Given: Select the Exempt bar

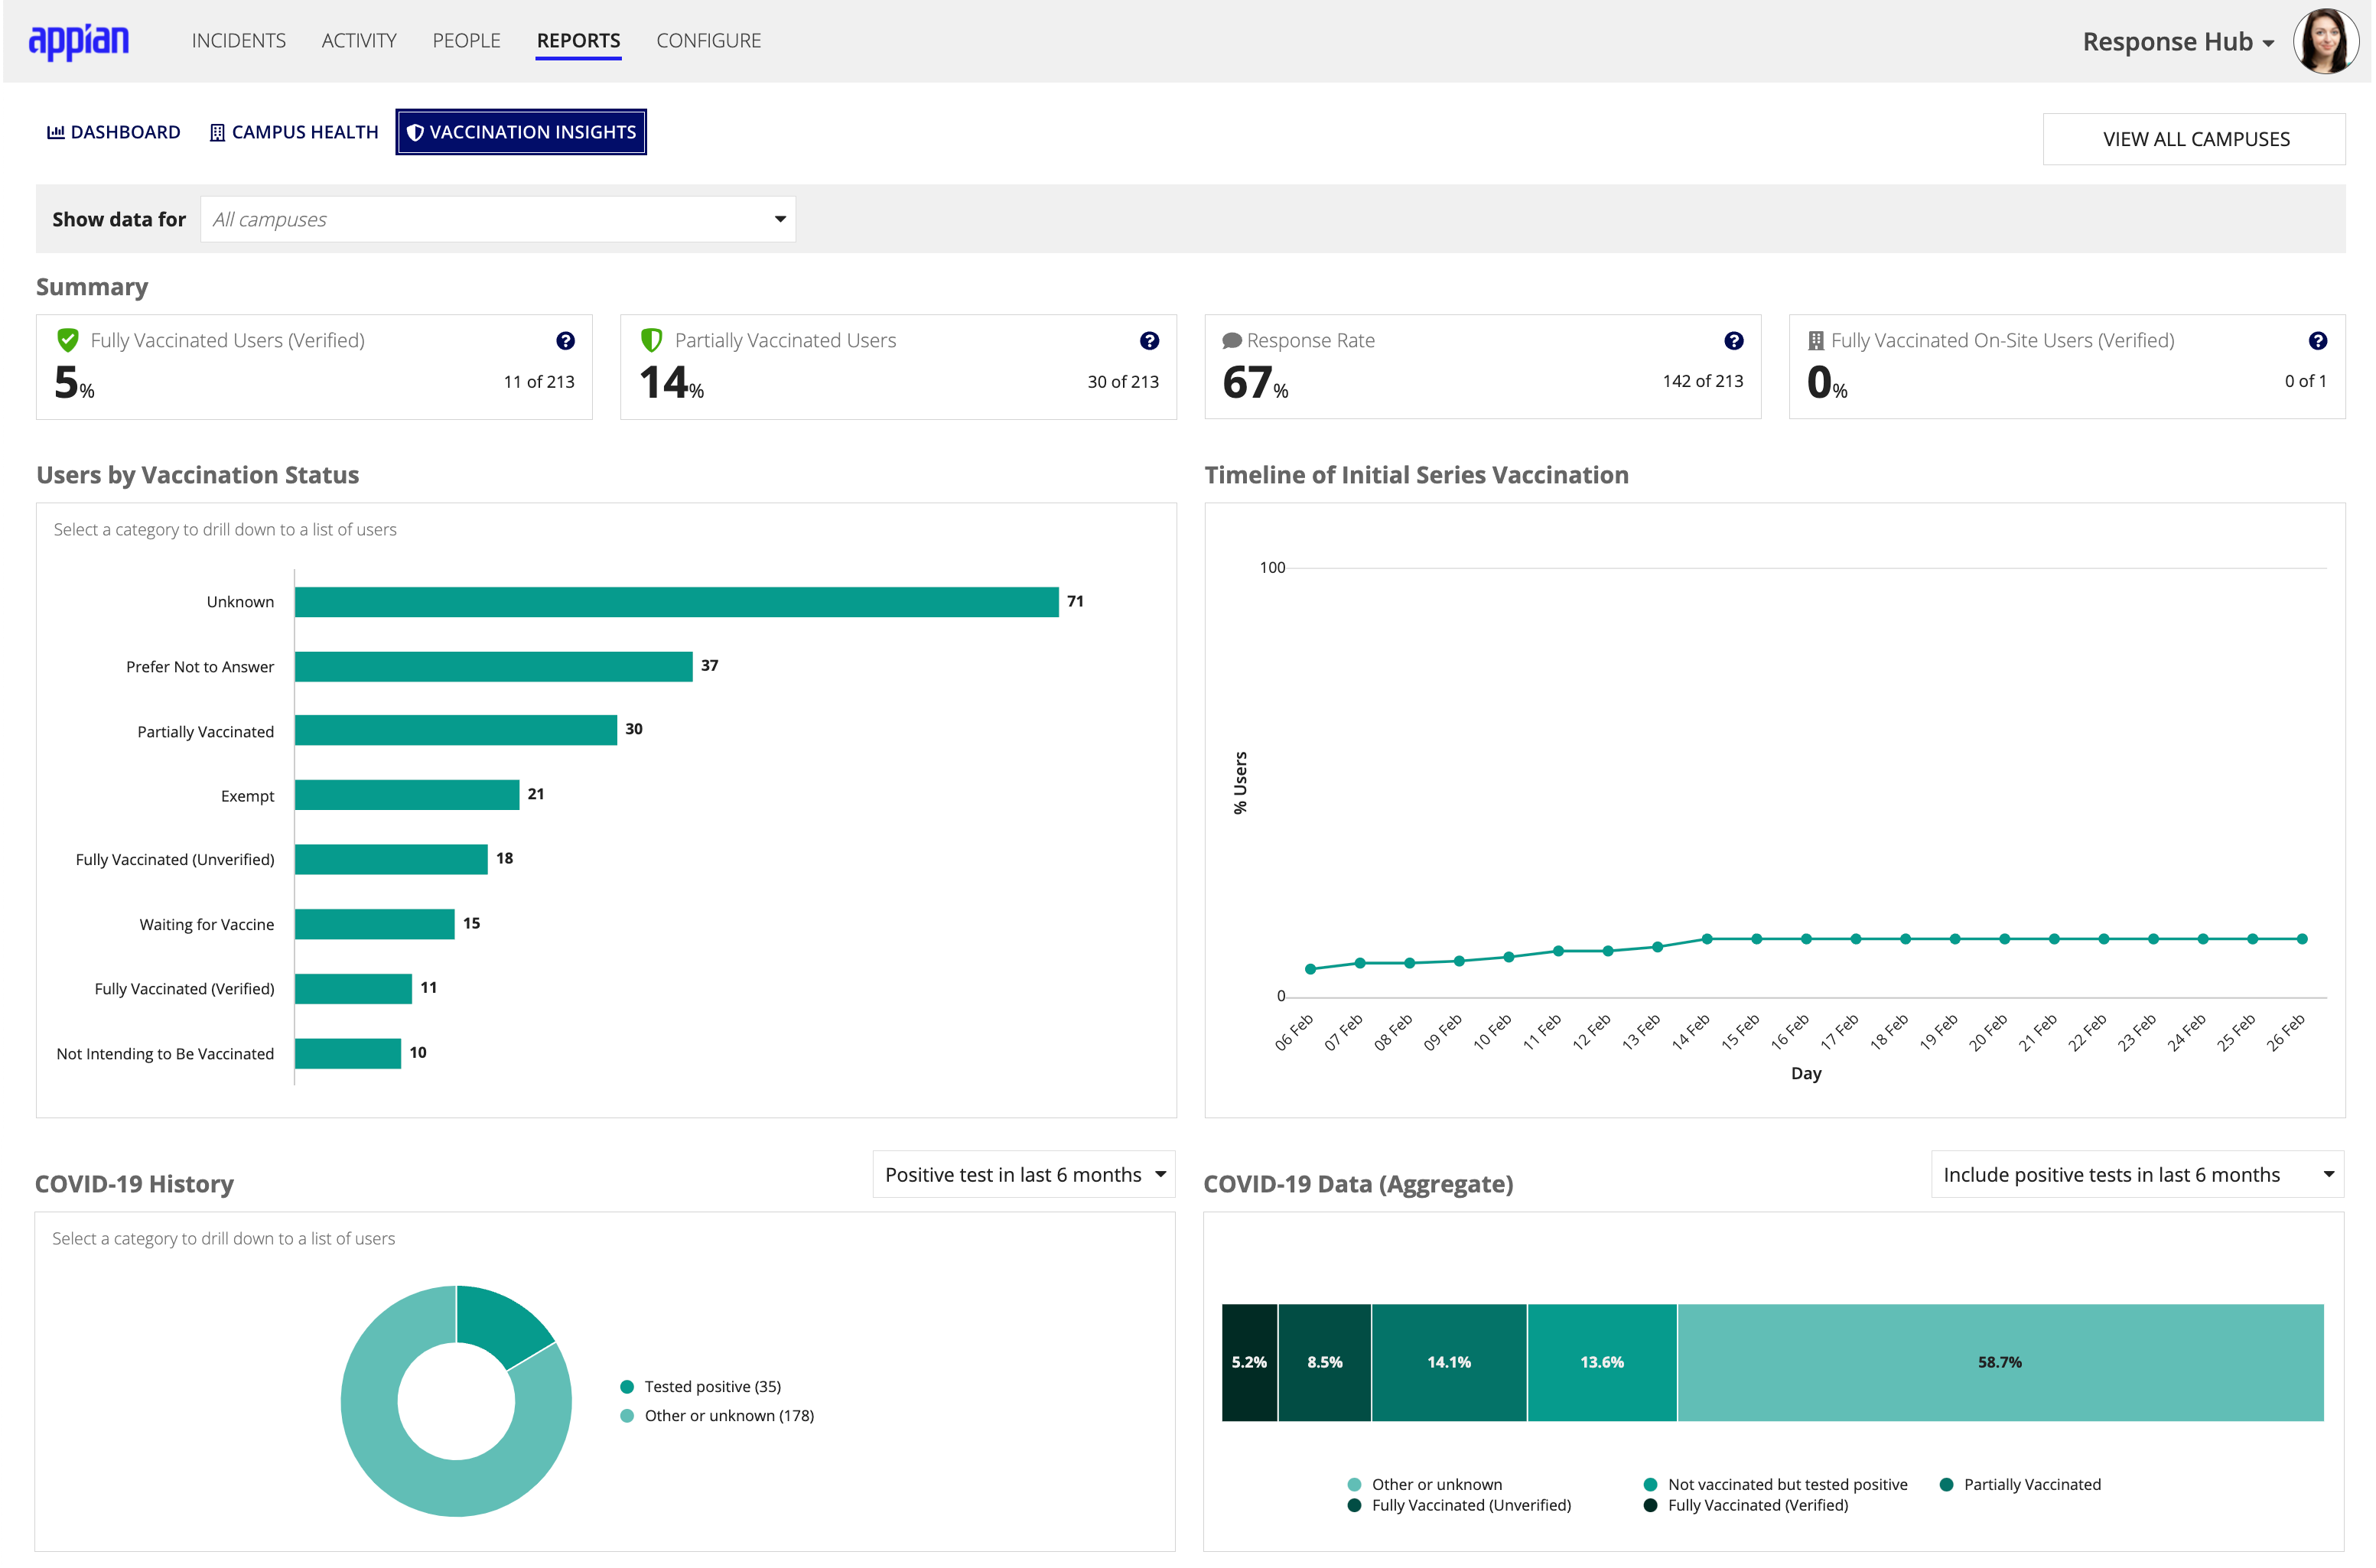Looking at the screenshot, I should pyautogui.click(x=407, y=795).
